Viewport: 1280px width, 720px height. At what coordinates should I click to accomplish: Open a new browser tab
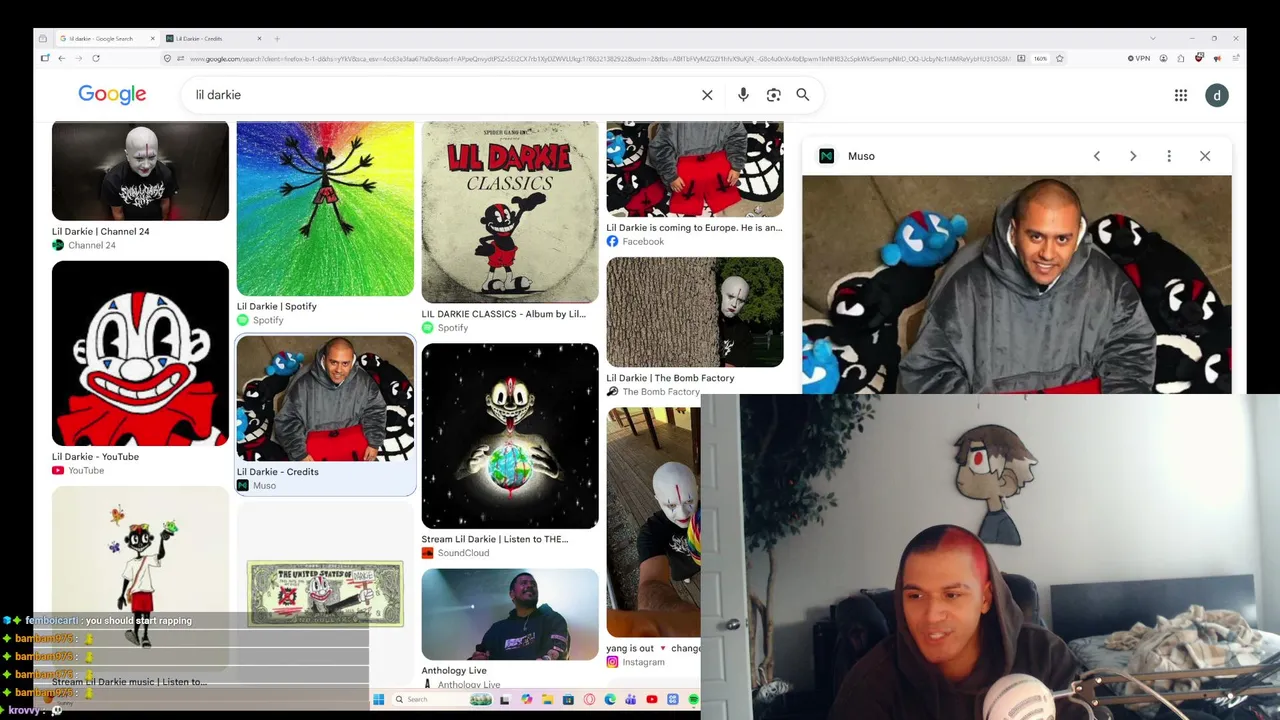277,39
